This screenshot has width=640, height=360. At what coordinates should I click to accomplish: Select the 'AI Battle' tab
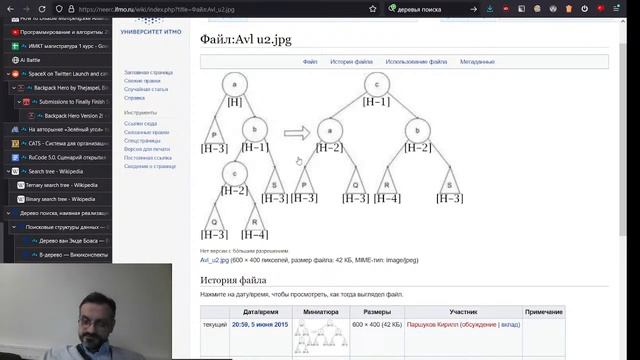[60, 60]
